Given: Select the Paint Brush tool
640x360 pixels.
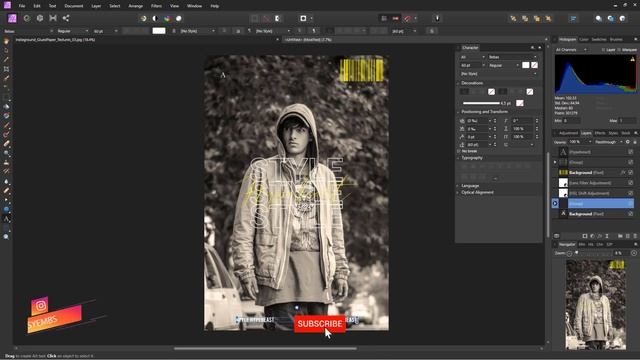Looking at the screenshot, I should coord(6,125).
